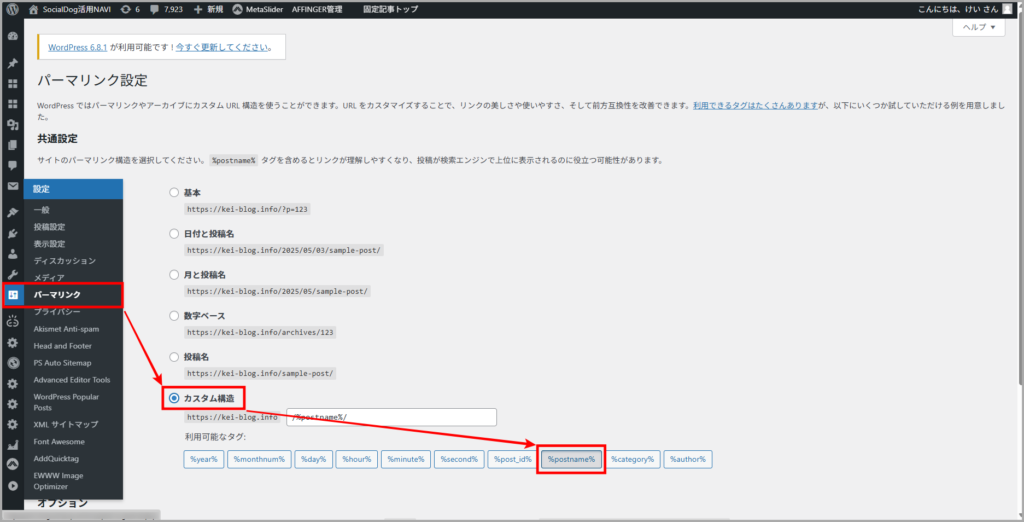Open Pages sidebar icon
This screenshot has width=1024, height=522.
point(12,145)
